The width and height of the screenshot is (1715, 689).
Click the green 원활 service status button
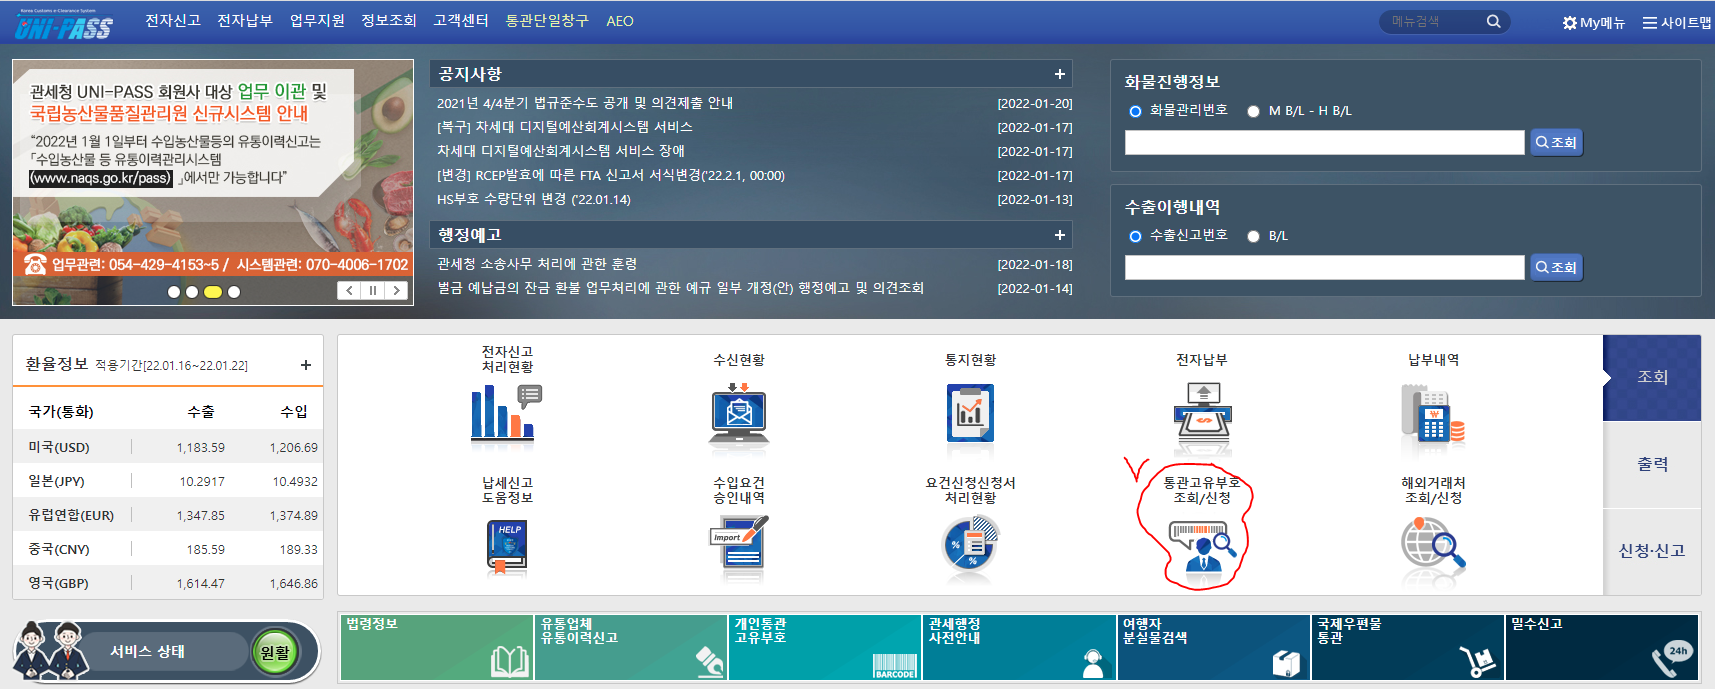click(275, 652)
